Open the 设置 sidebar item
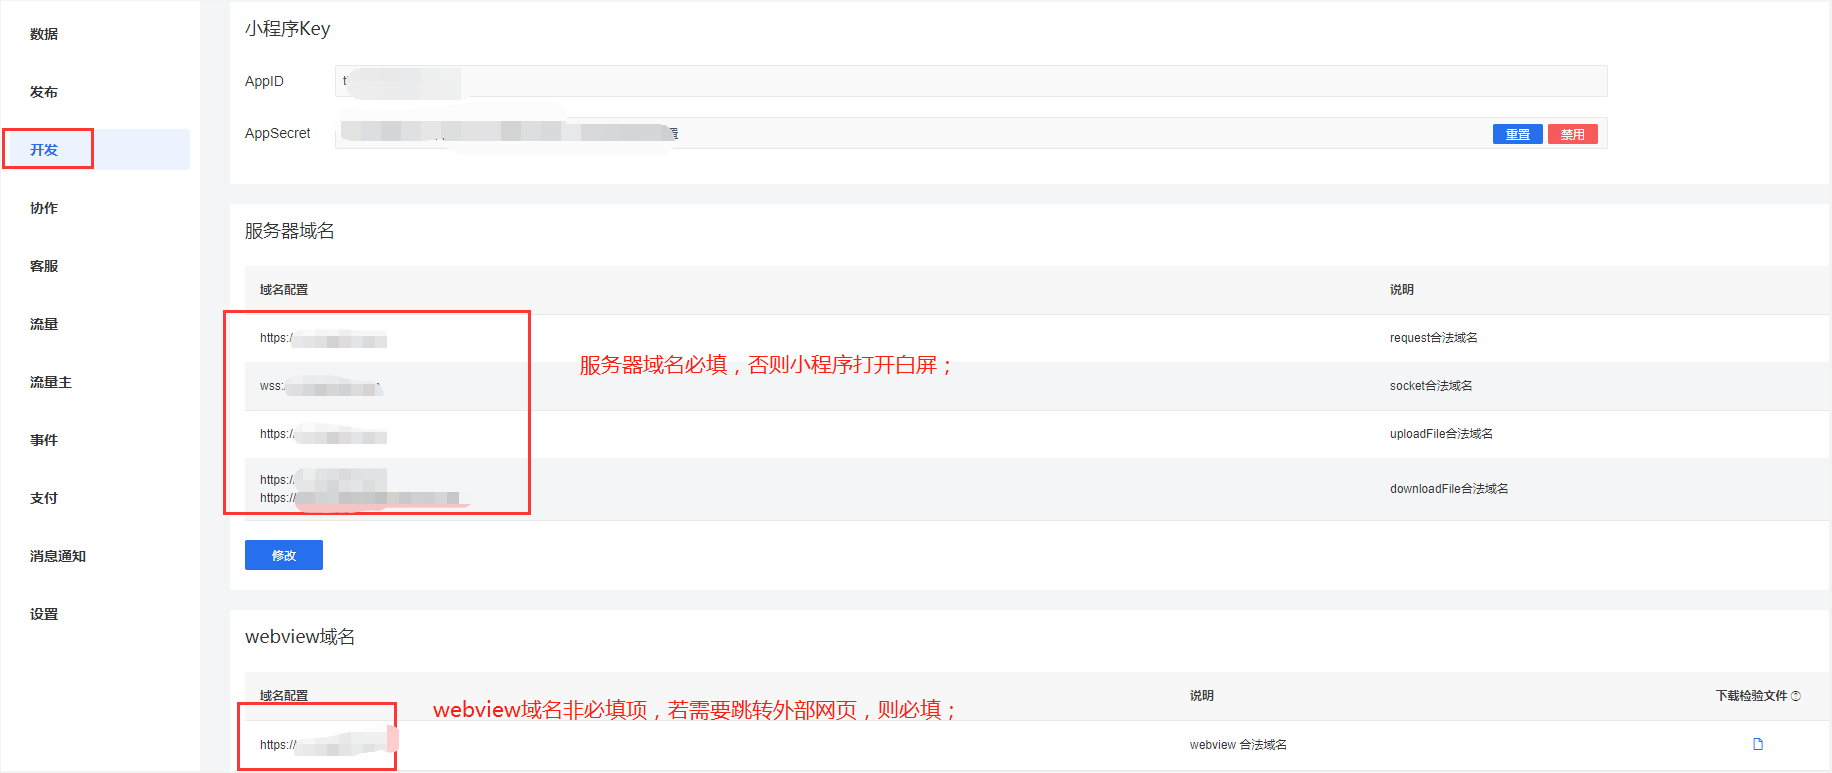The height and width of the screenshot is (773, 1832). pos(44,614)
